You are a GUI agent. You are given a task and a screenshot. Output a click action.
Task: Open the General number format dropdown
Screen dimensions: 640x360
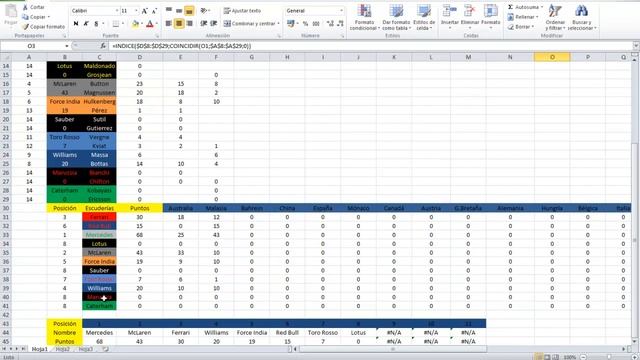point(341,11)
